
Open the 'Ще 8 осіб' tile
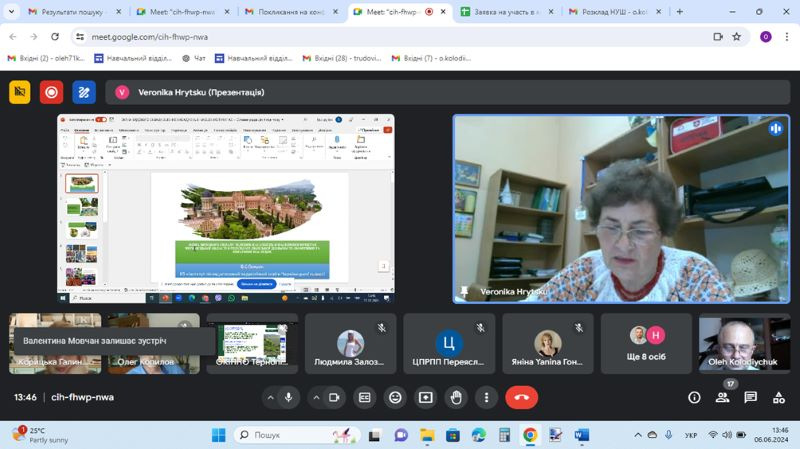click(646, 343)
